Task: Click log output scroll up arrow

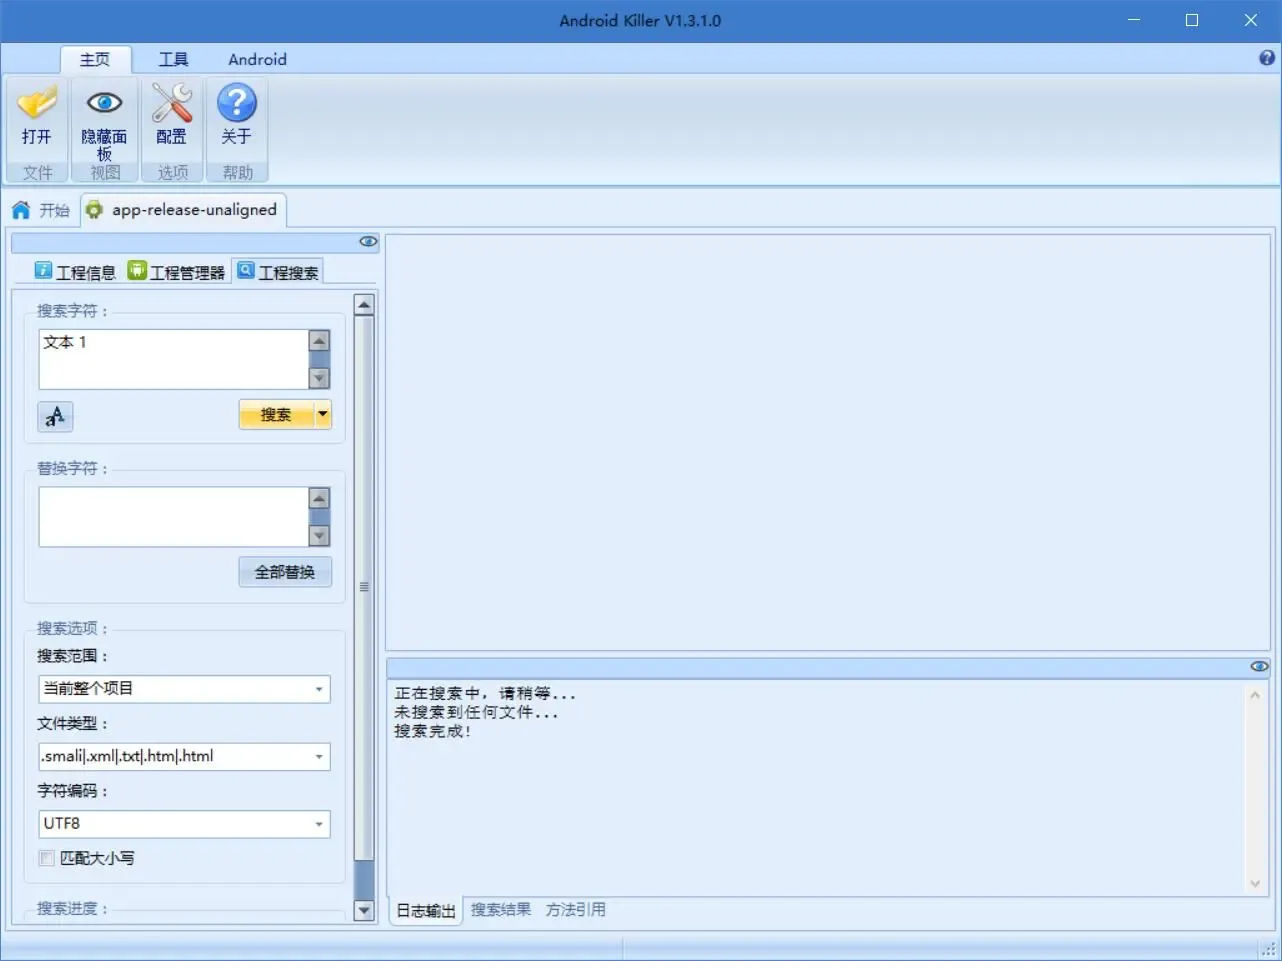Action: click(x=1255, y=694)
